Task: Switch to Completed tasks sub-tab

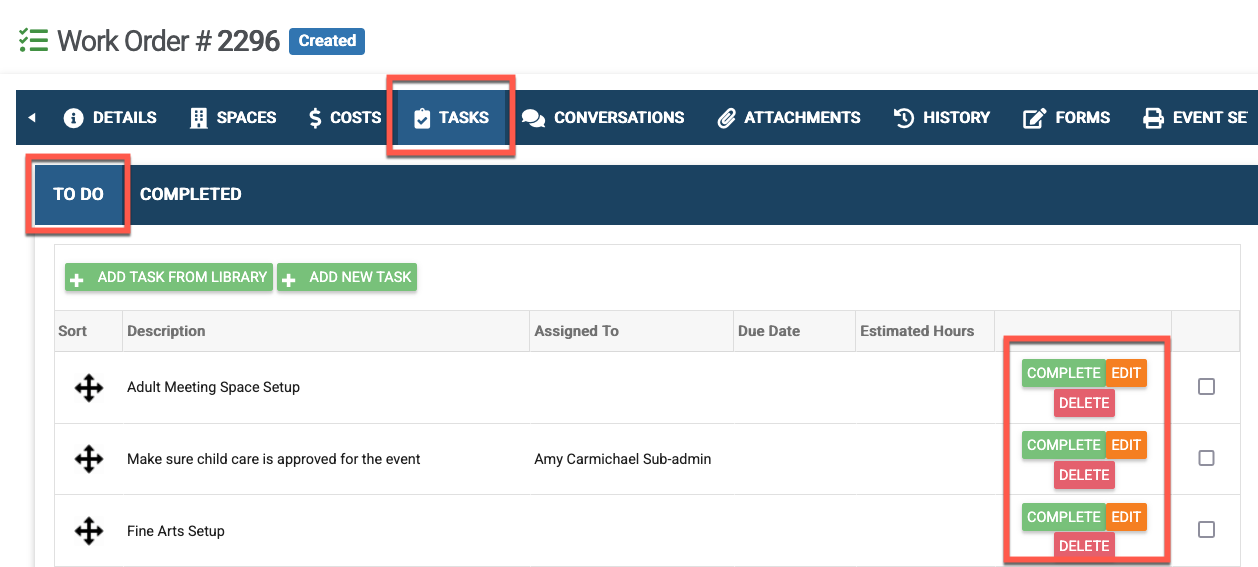Action: tap(190, 194)
